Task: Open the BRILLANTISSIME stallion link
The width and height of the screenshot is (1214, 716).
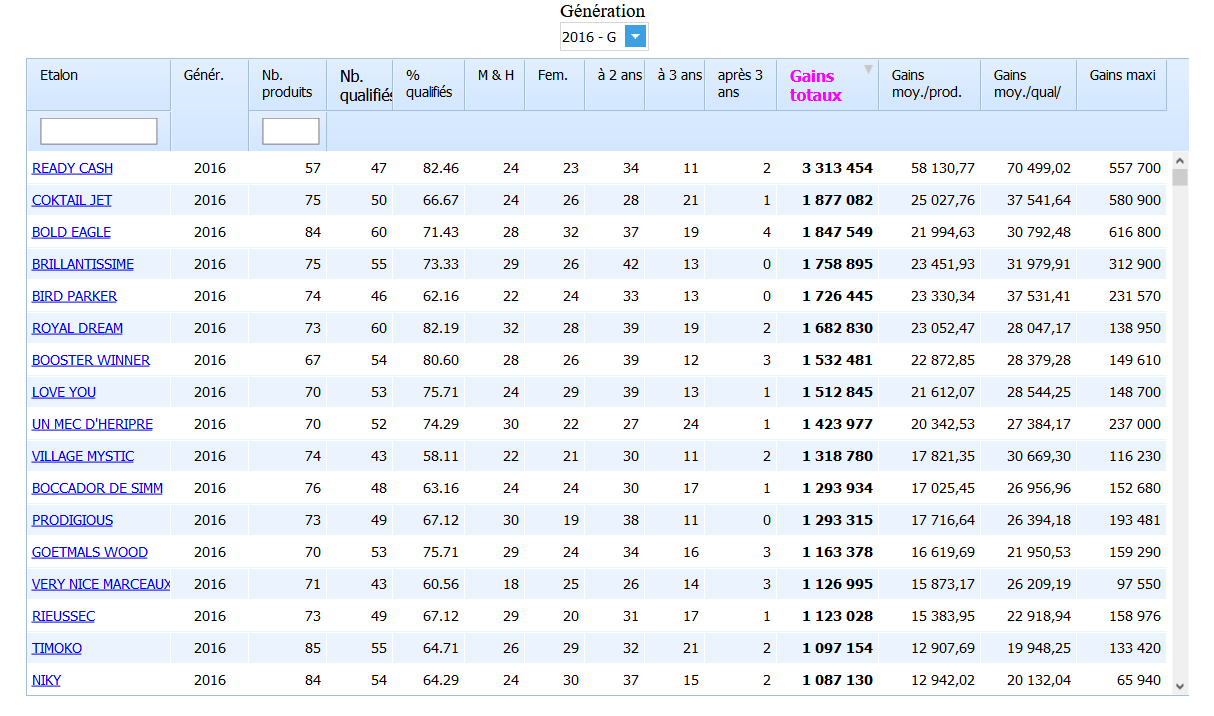Action: 83,264
